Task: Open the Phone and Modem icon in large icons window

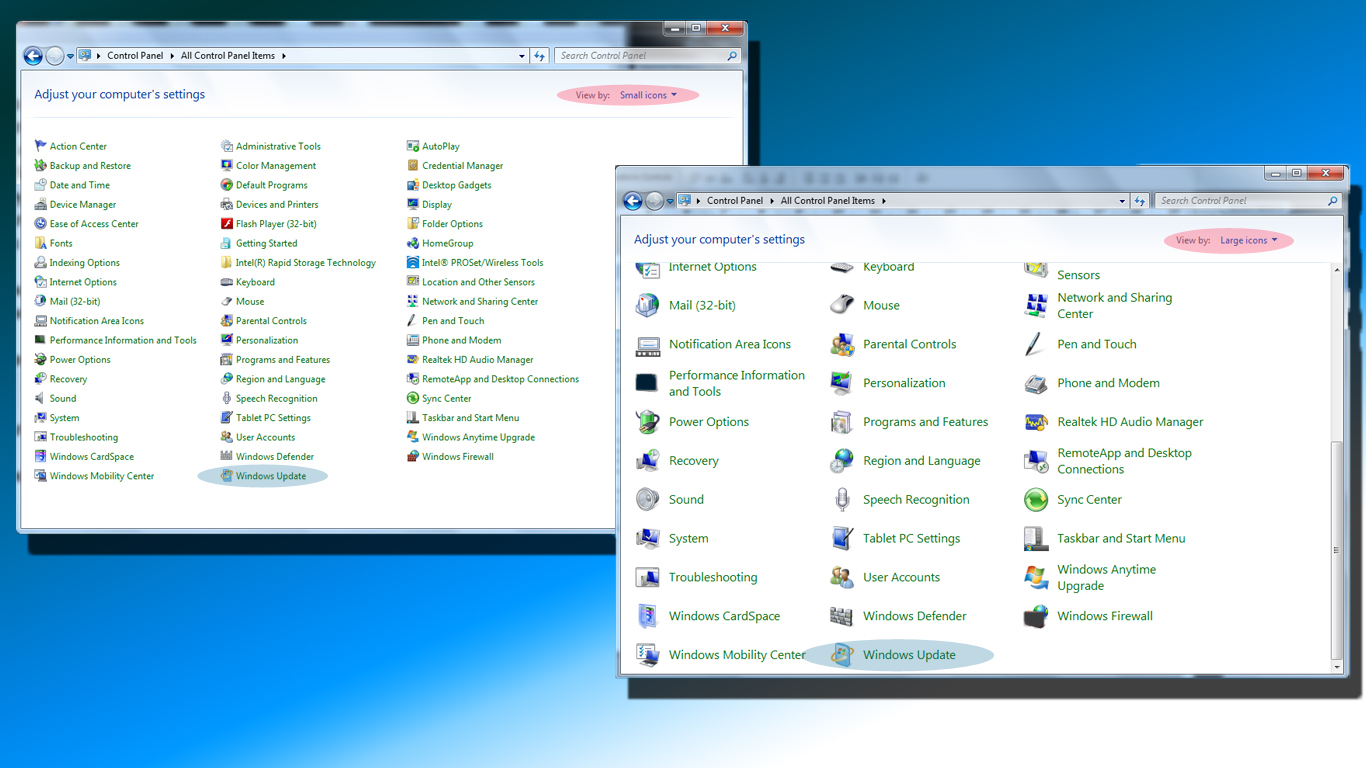Action: point(1036,383)
